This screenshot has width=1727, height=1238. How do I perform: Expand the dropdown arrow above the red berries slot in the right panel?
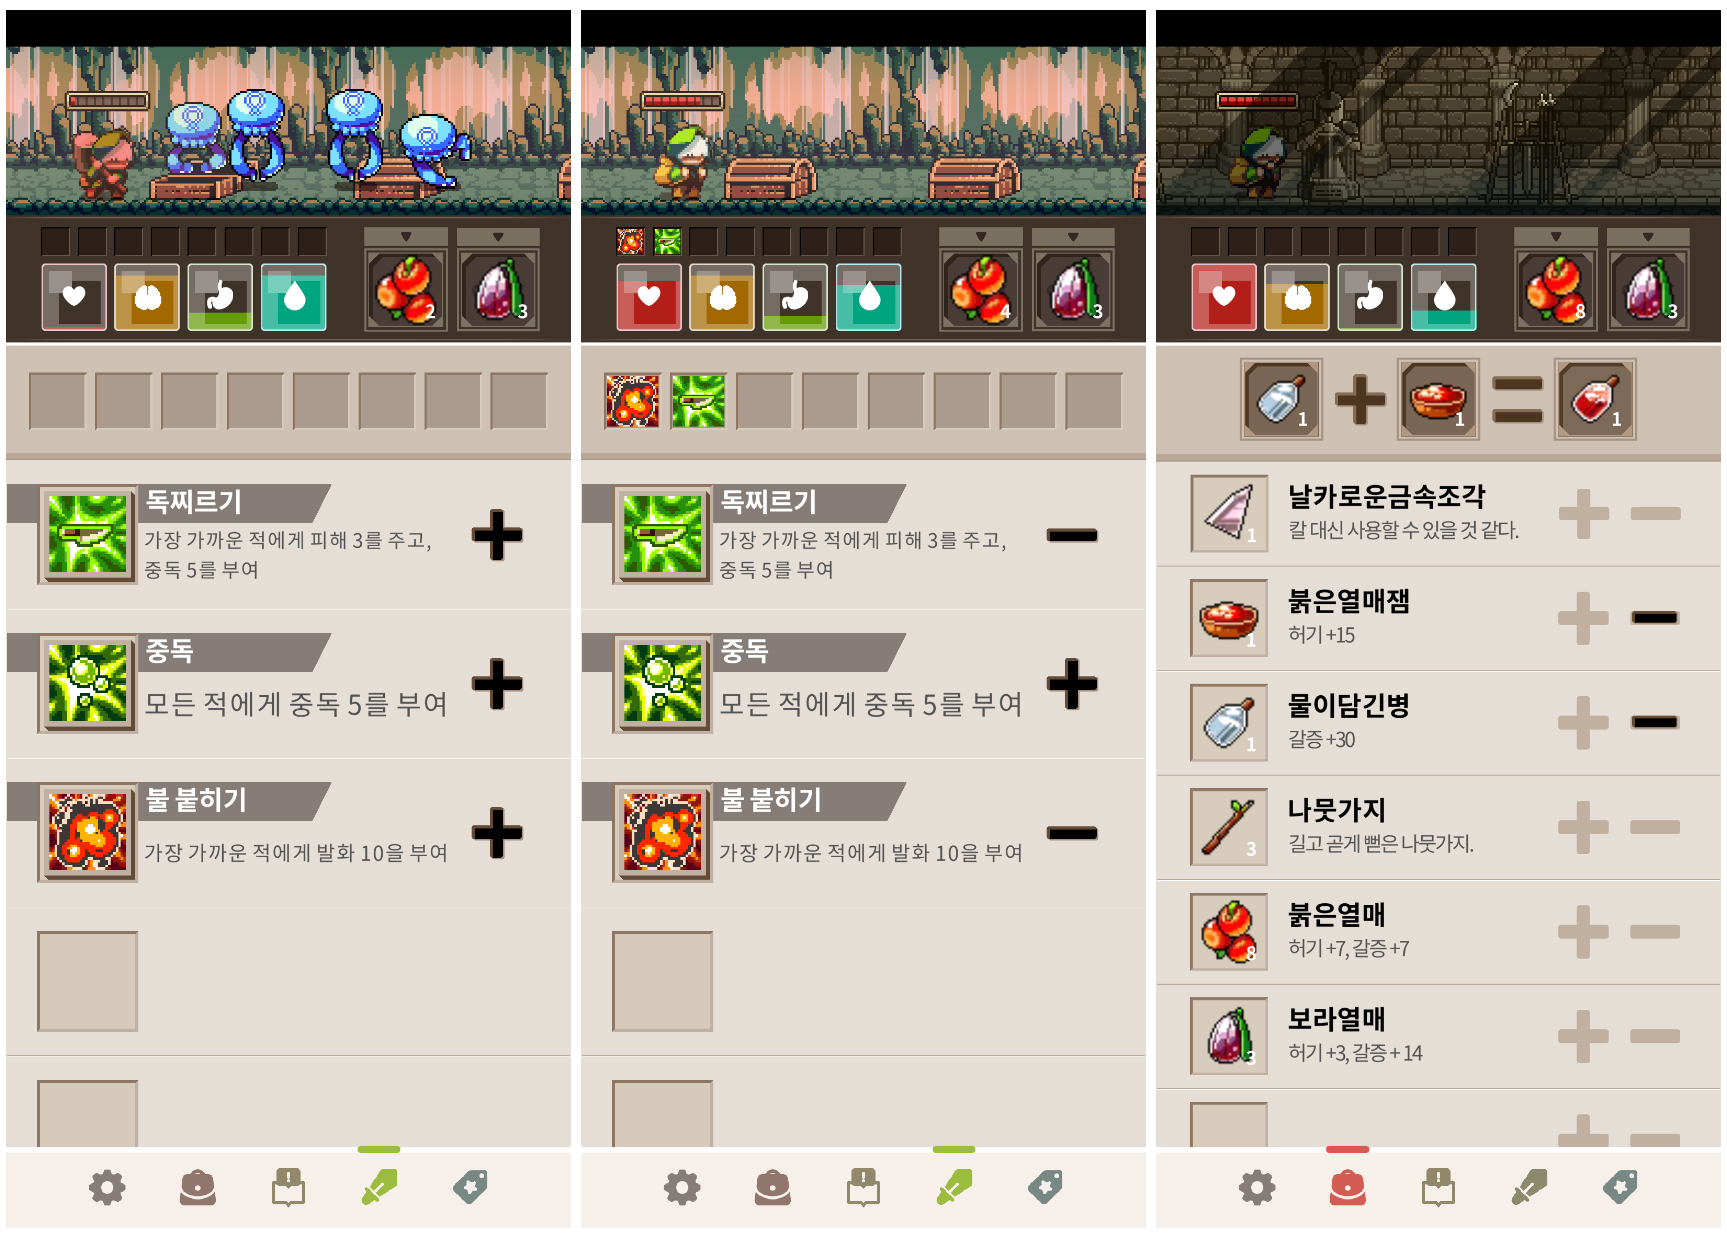[x=1556, y=237]
